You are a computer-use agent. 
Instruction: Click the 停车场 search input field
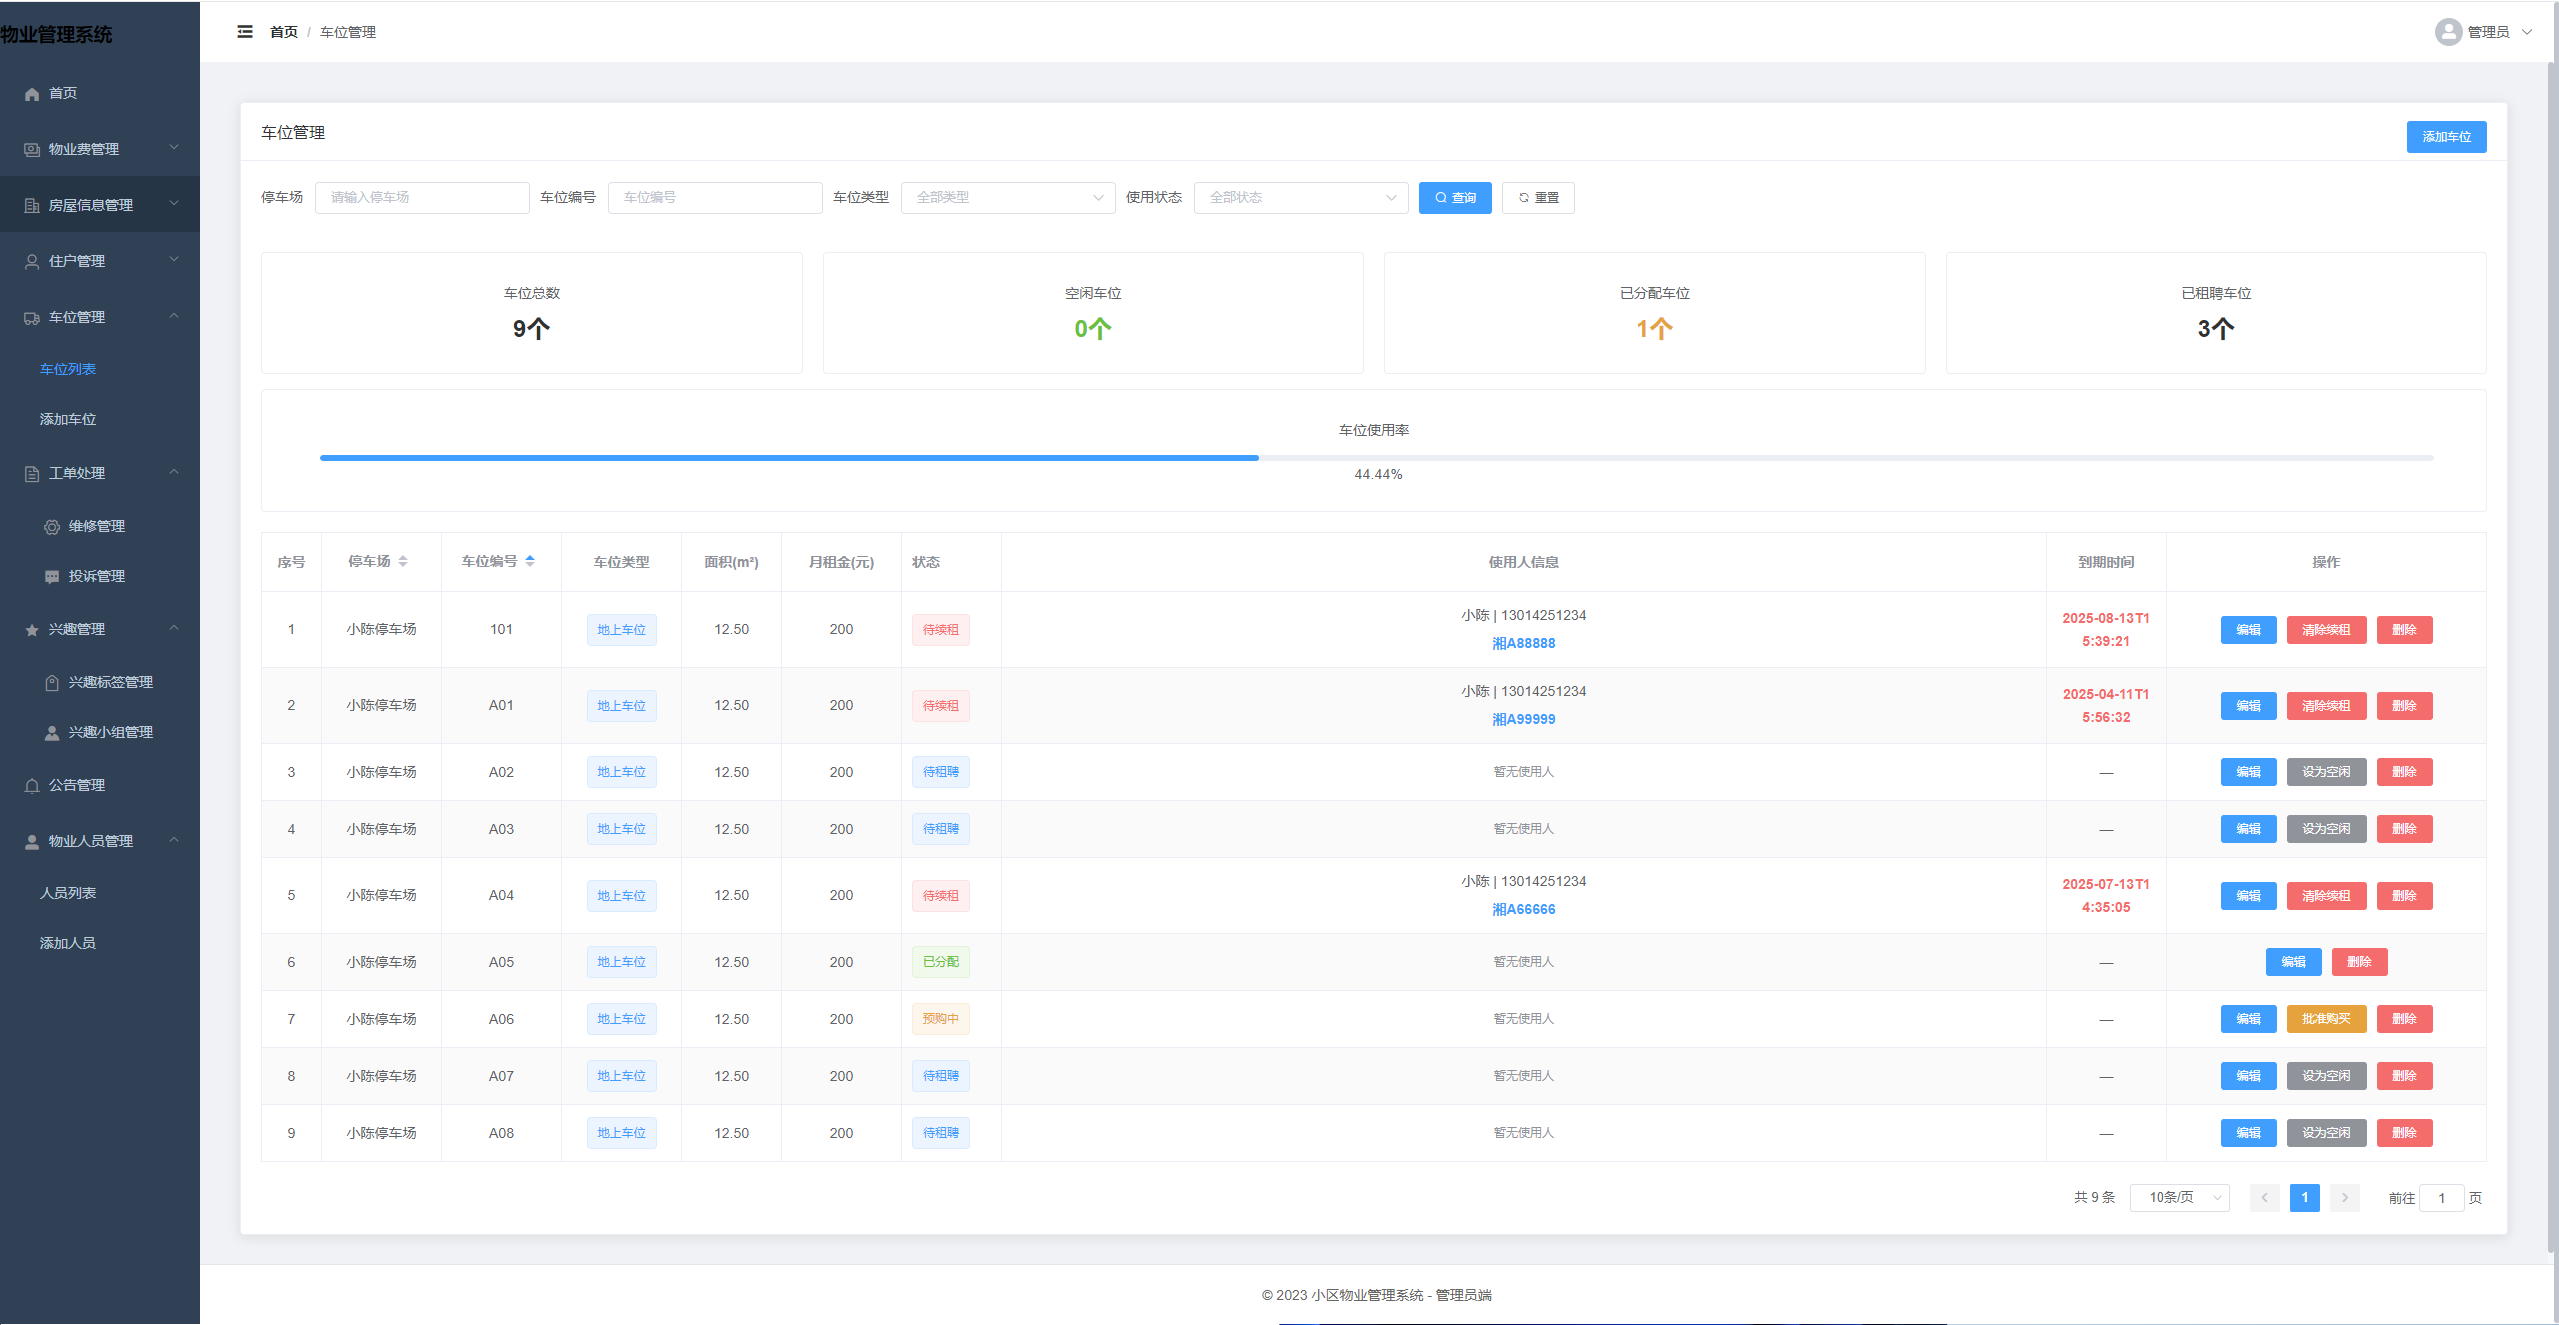click(422, 198)
